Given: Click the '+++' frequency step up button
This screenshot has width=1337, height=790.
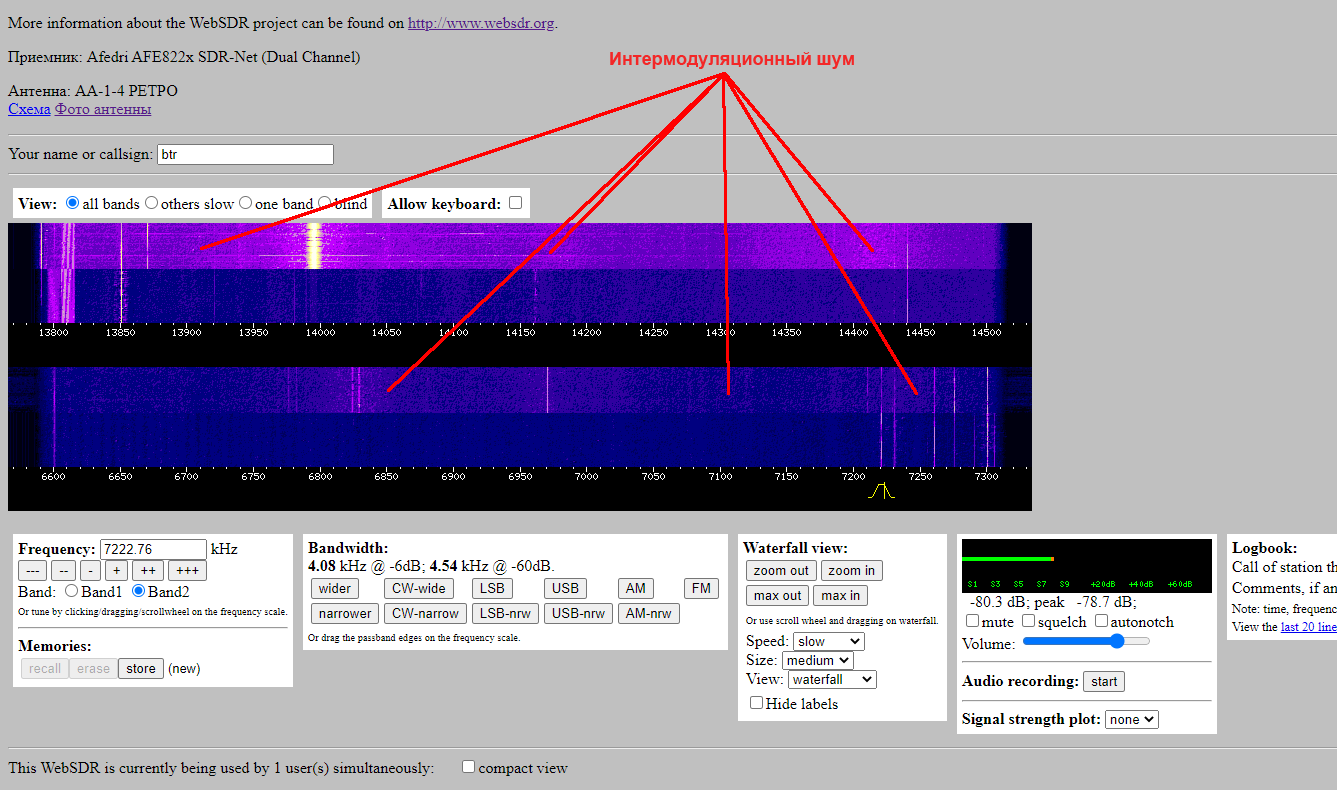Looking at the screenshot, I should pos(186,571).
